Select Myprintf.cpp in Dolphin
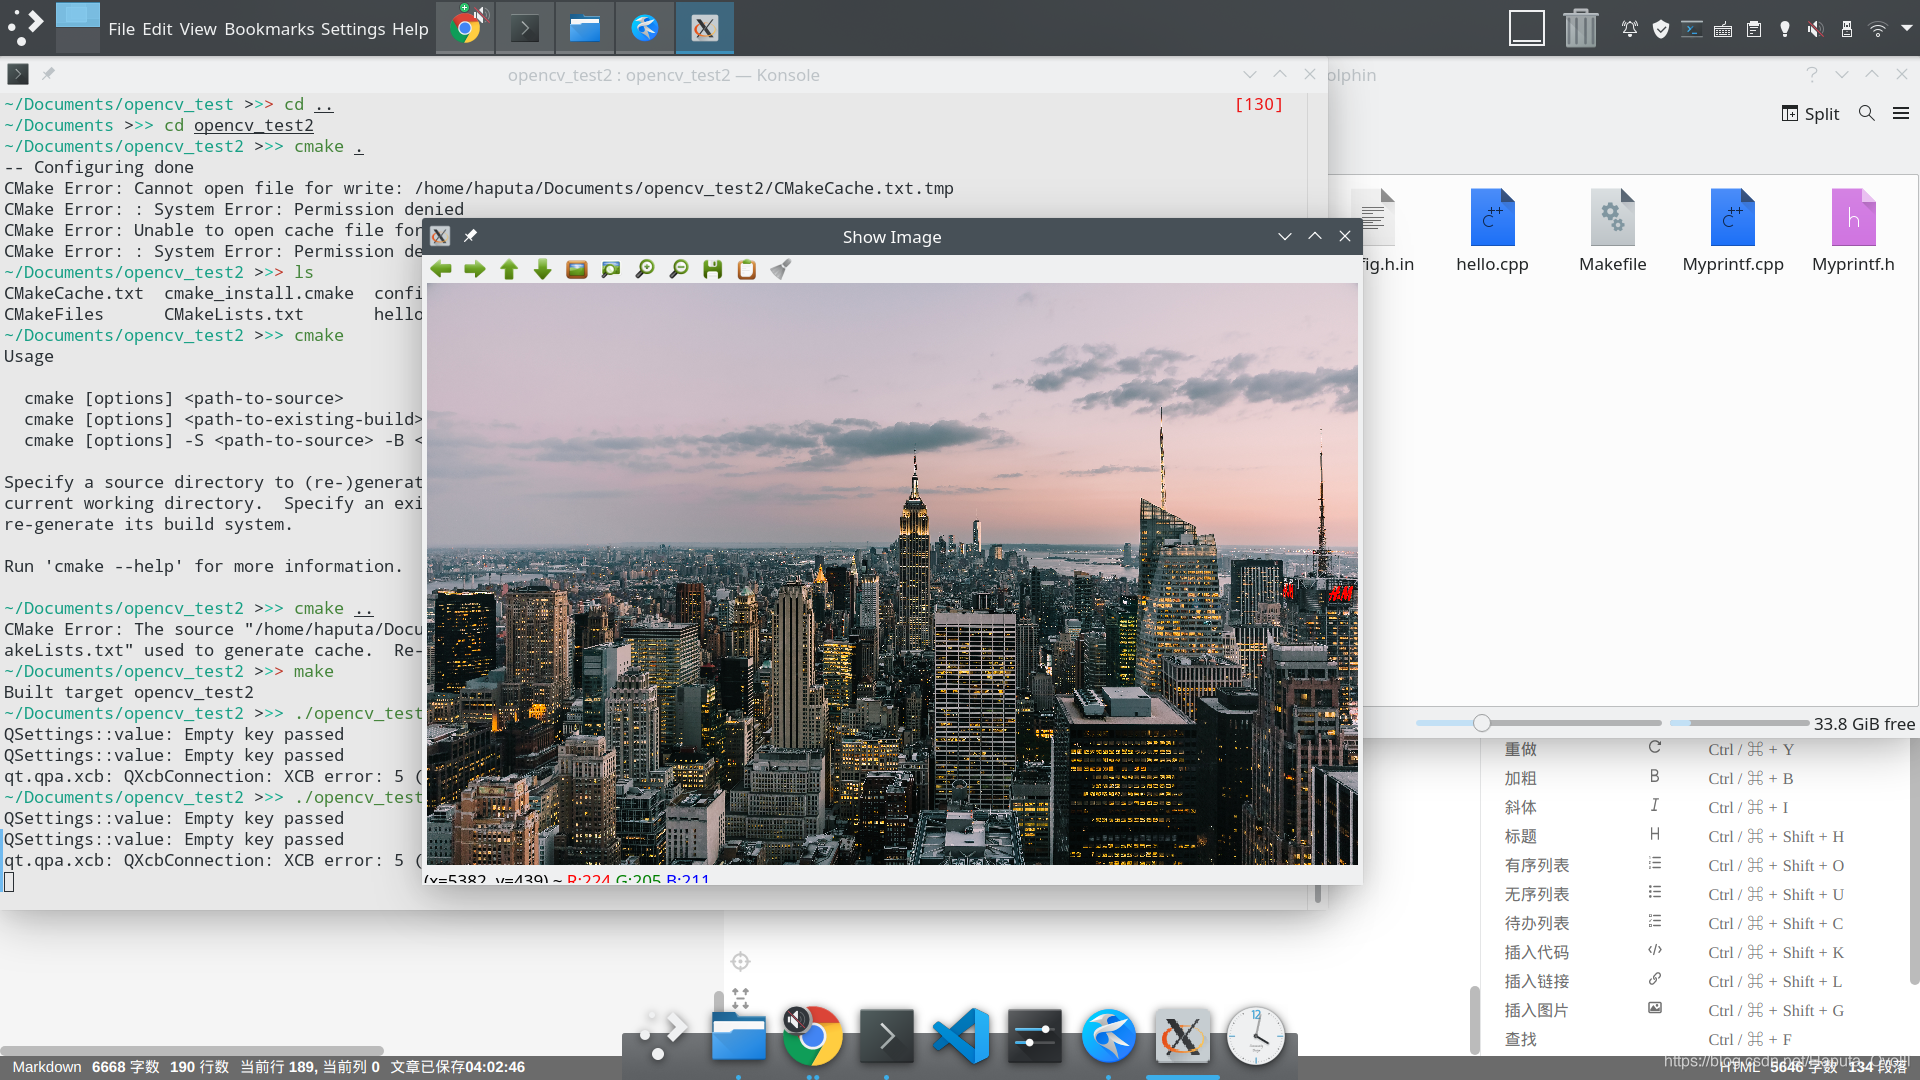The width and height of the screenshot is (1920, 1080). click(1732, 231)
